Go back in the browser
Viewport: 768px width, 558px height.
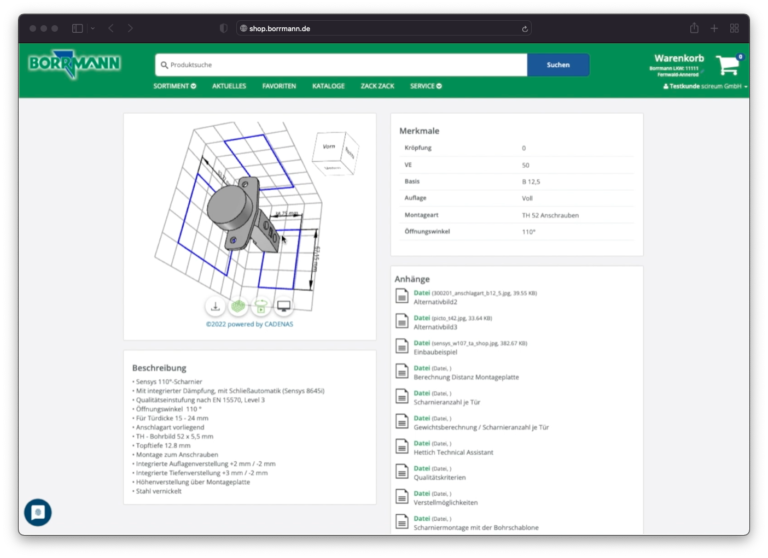[x=111, y=28]
